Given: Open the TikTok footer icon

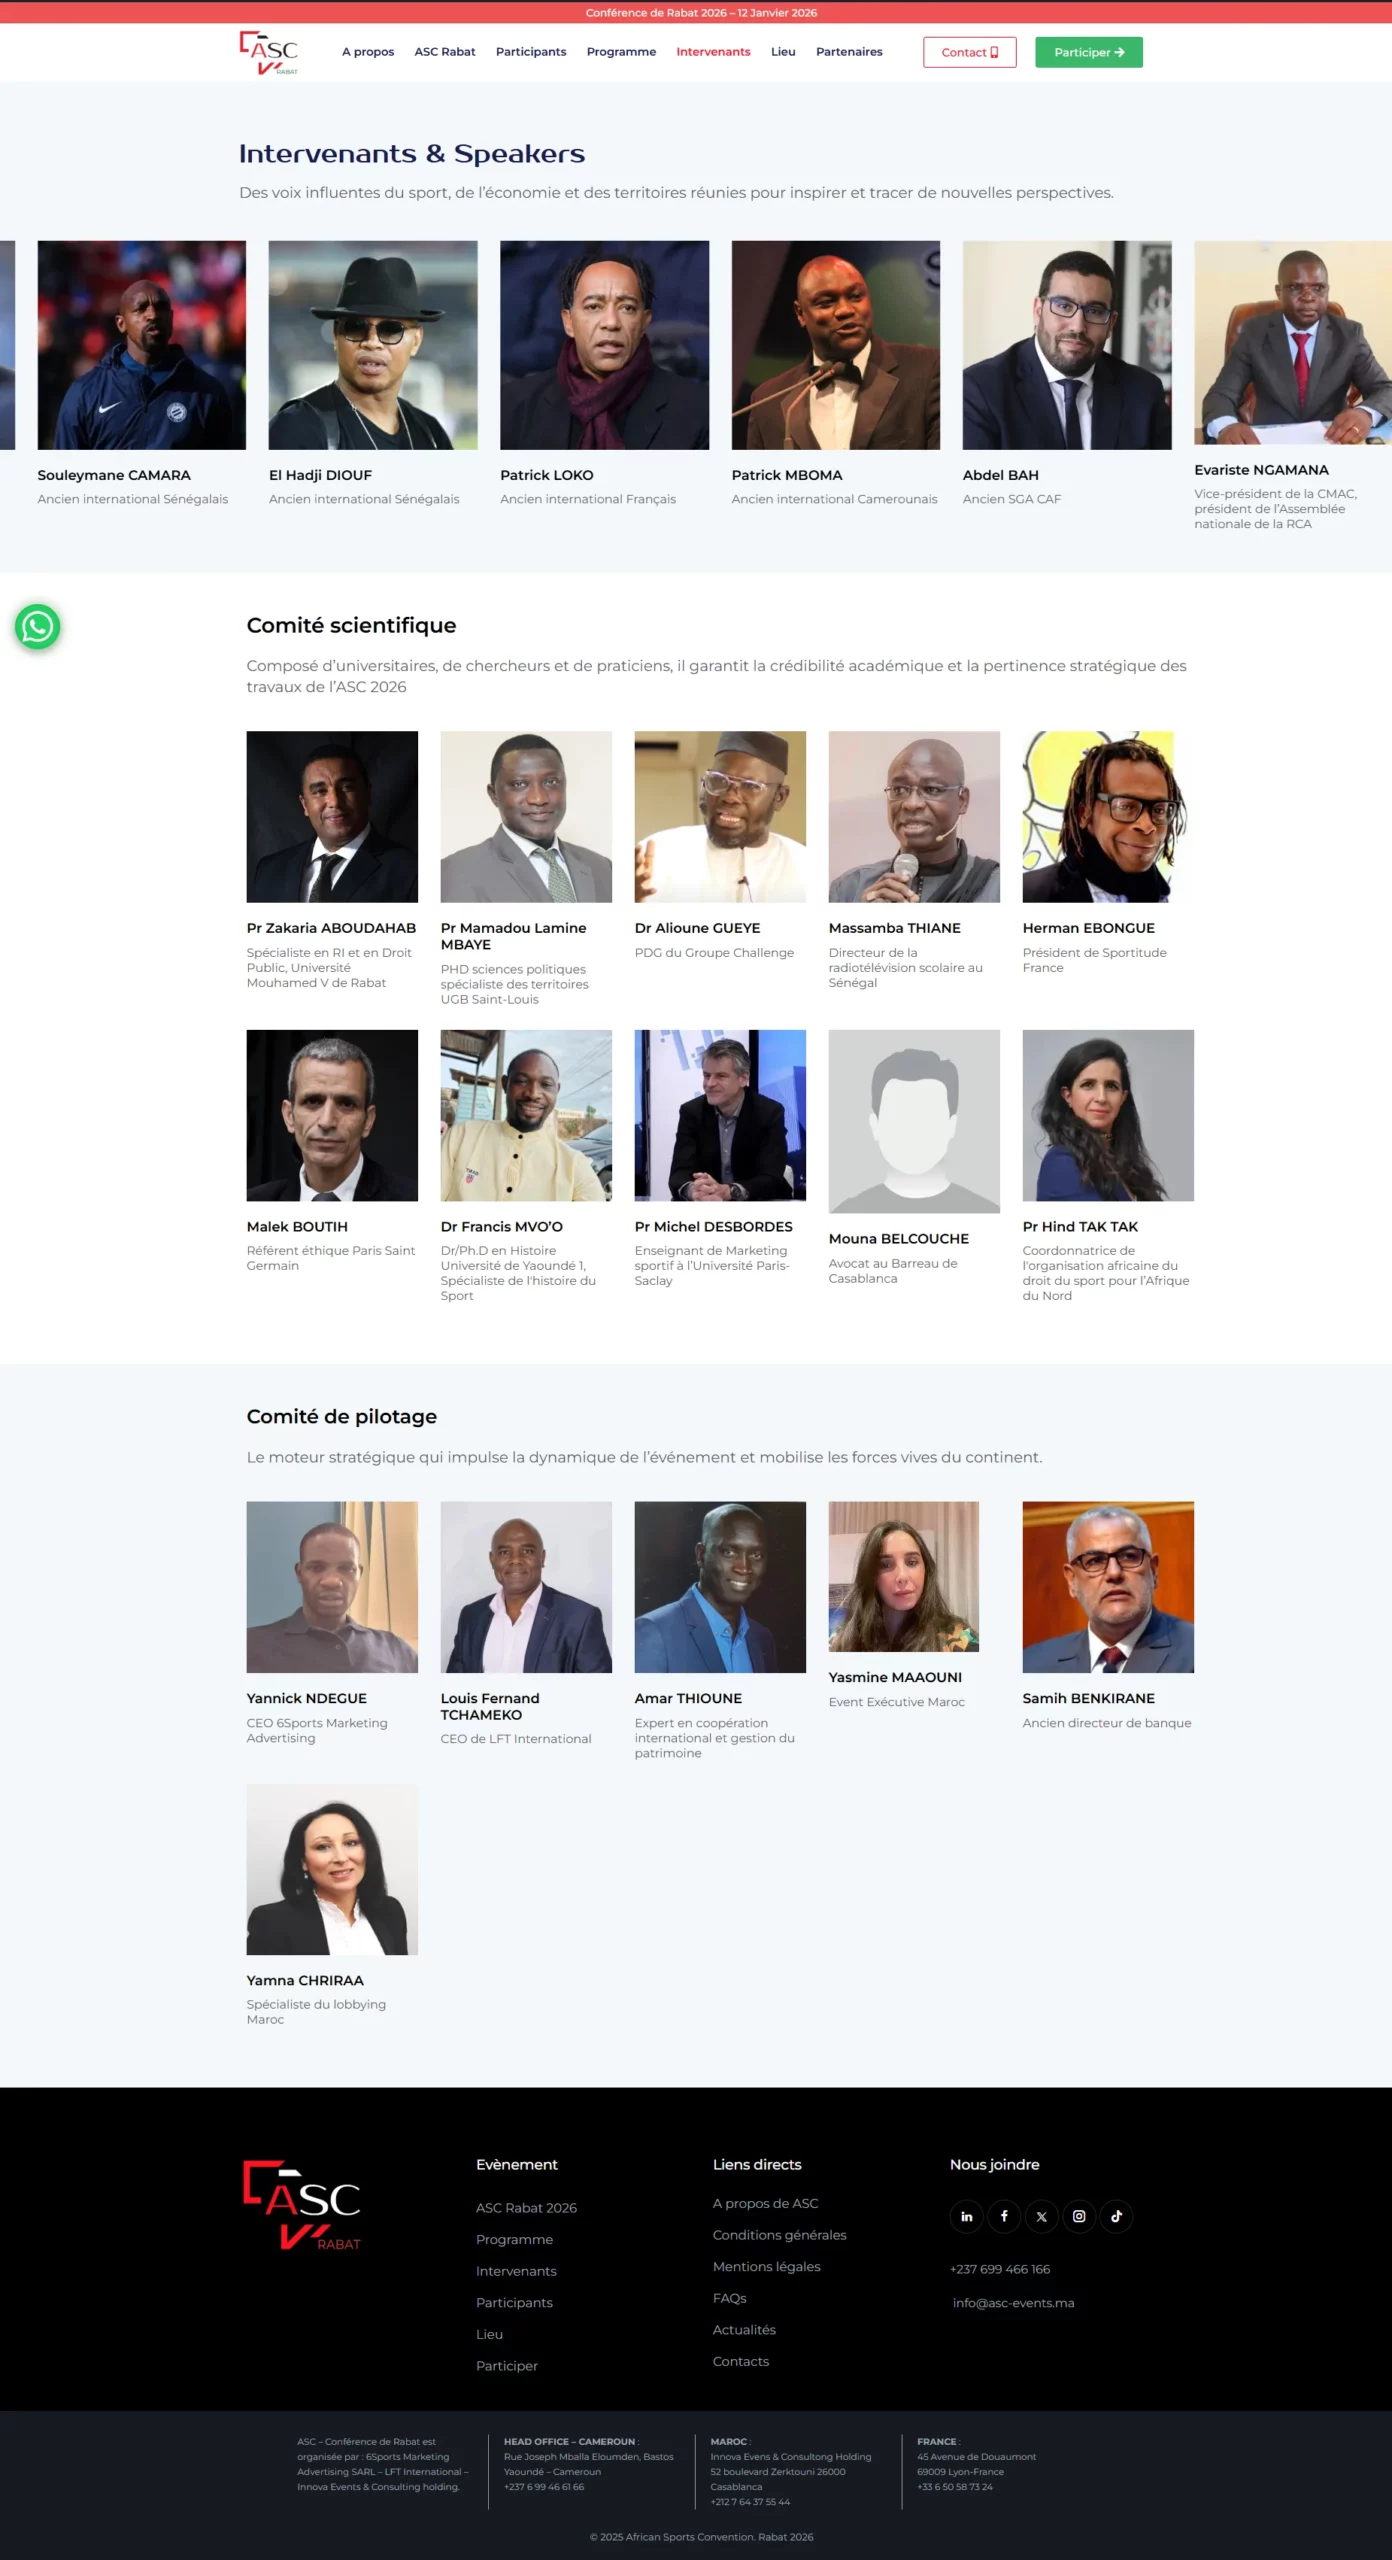Looking at the screenshot, I should tap(1116, 2216).
